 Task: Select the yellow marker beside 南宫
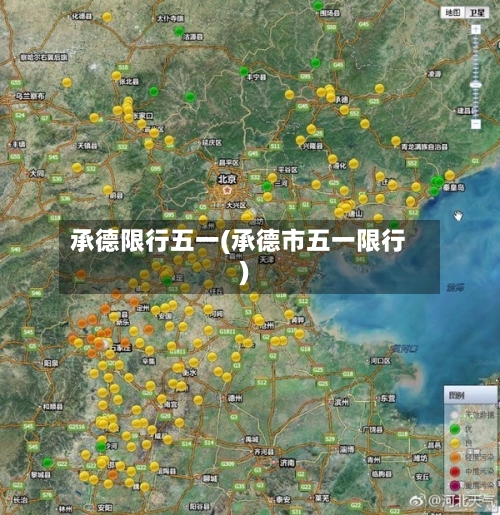pyautogui.click(x=162, y=399)
